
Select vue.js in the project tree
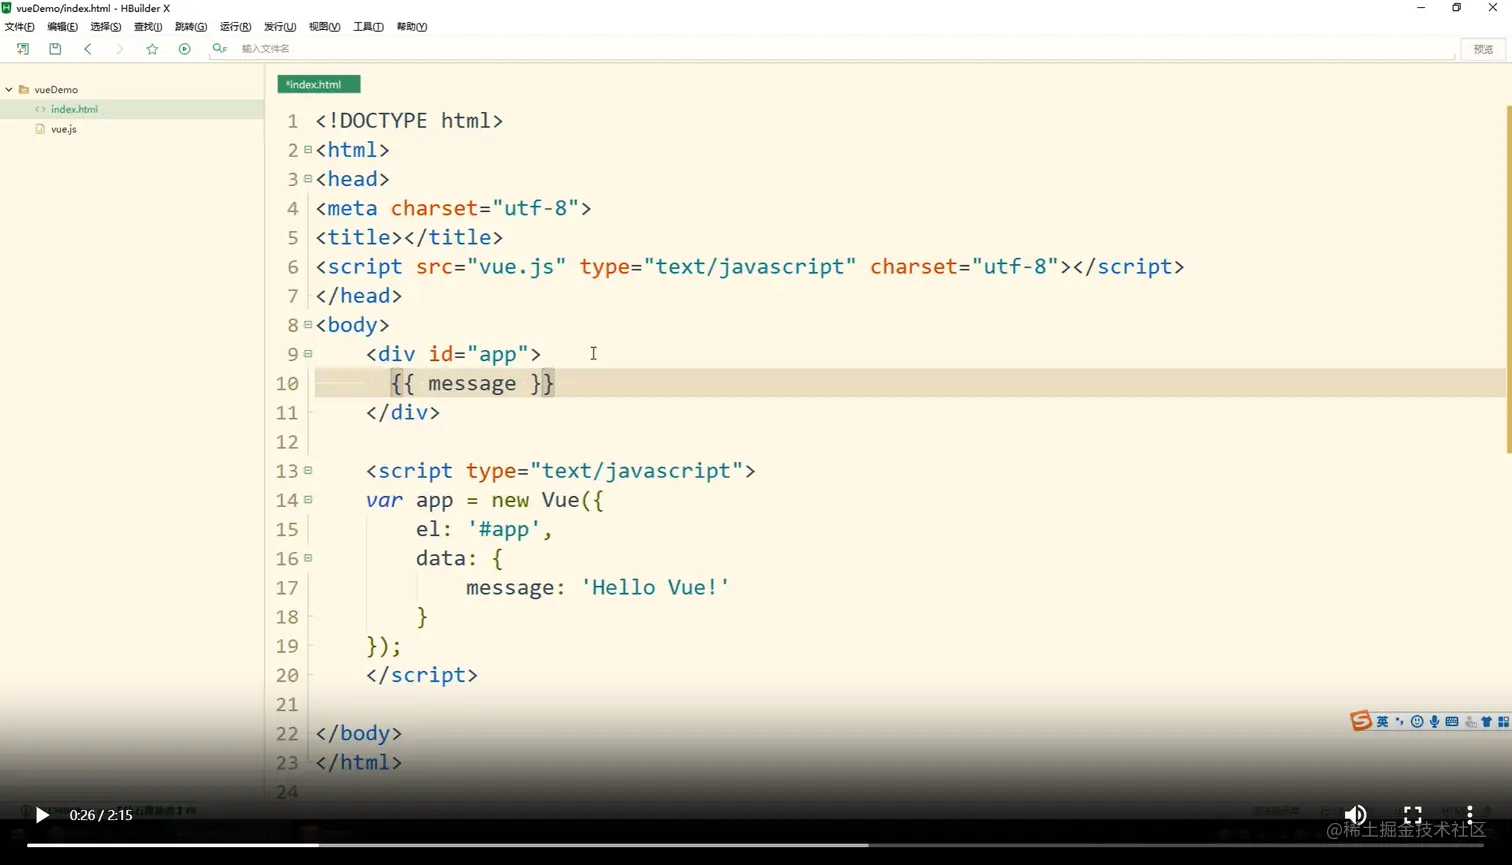pyautogui.click(x=64, y=129)
